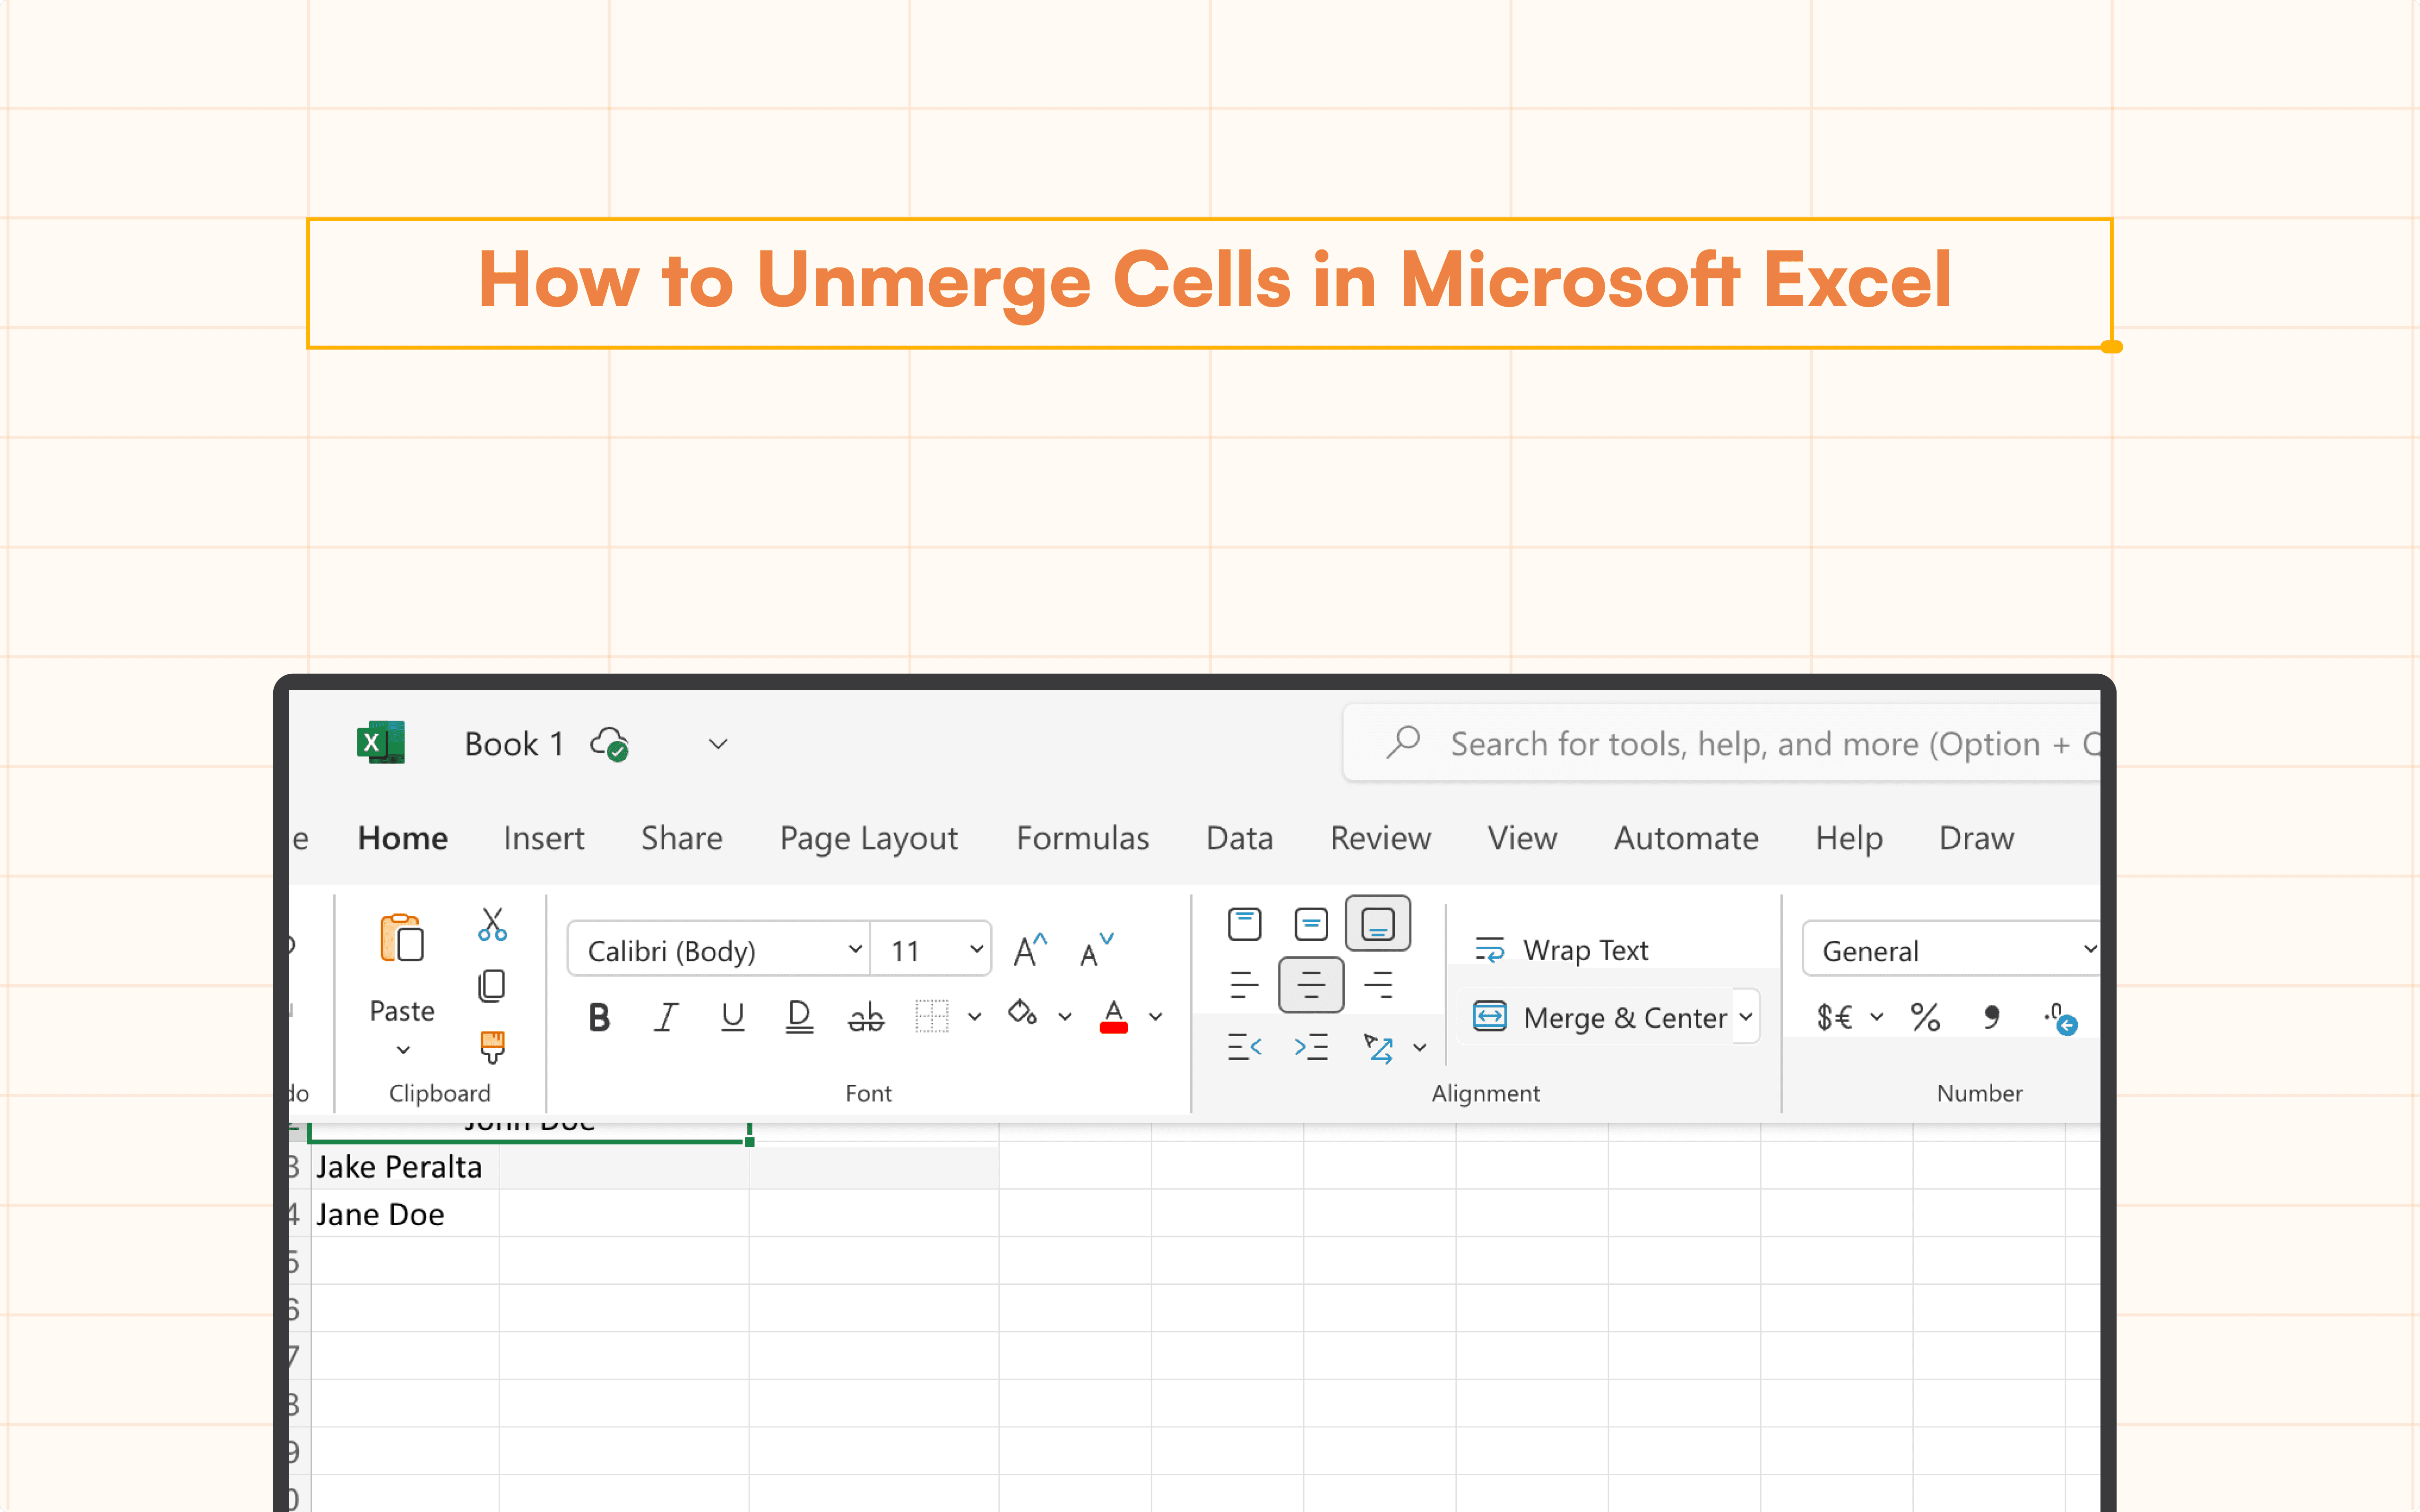2420x1512 pixels.
Task: Toggle Bold formatting
Action: [599, 1018]
